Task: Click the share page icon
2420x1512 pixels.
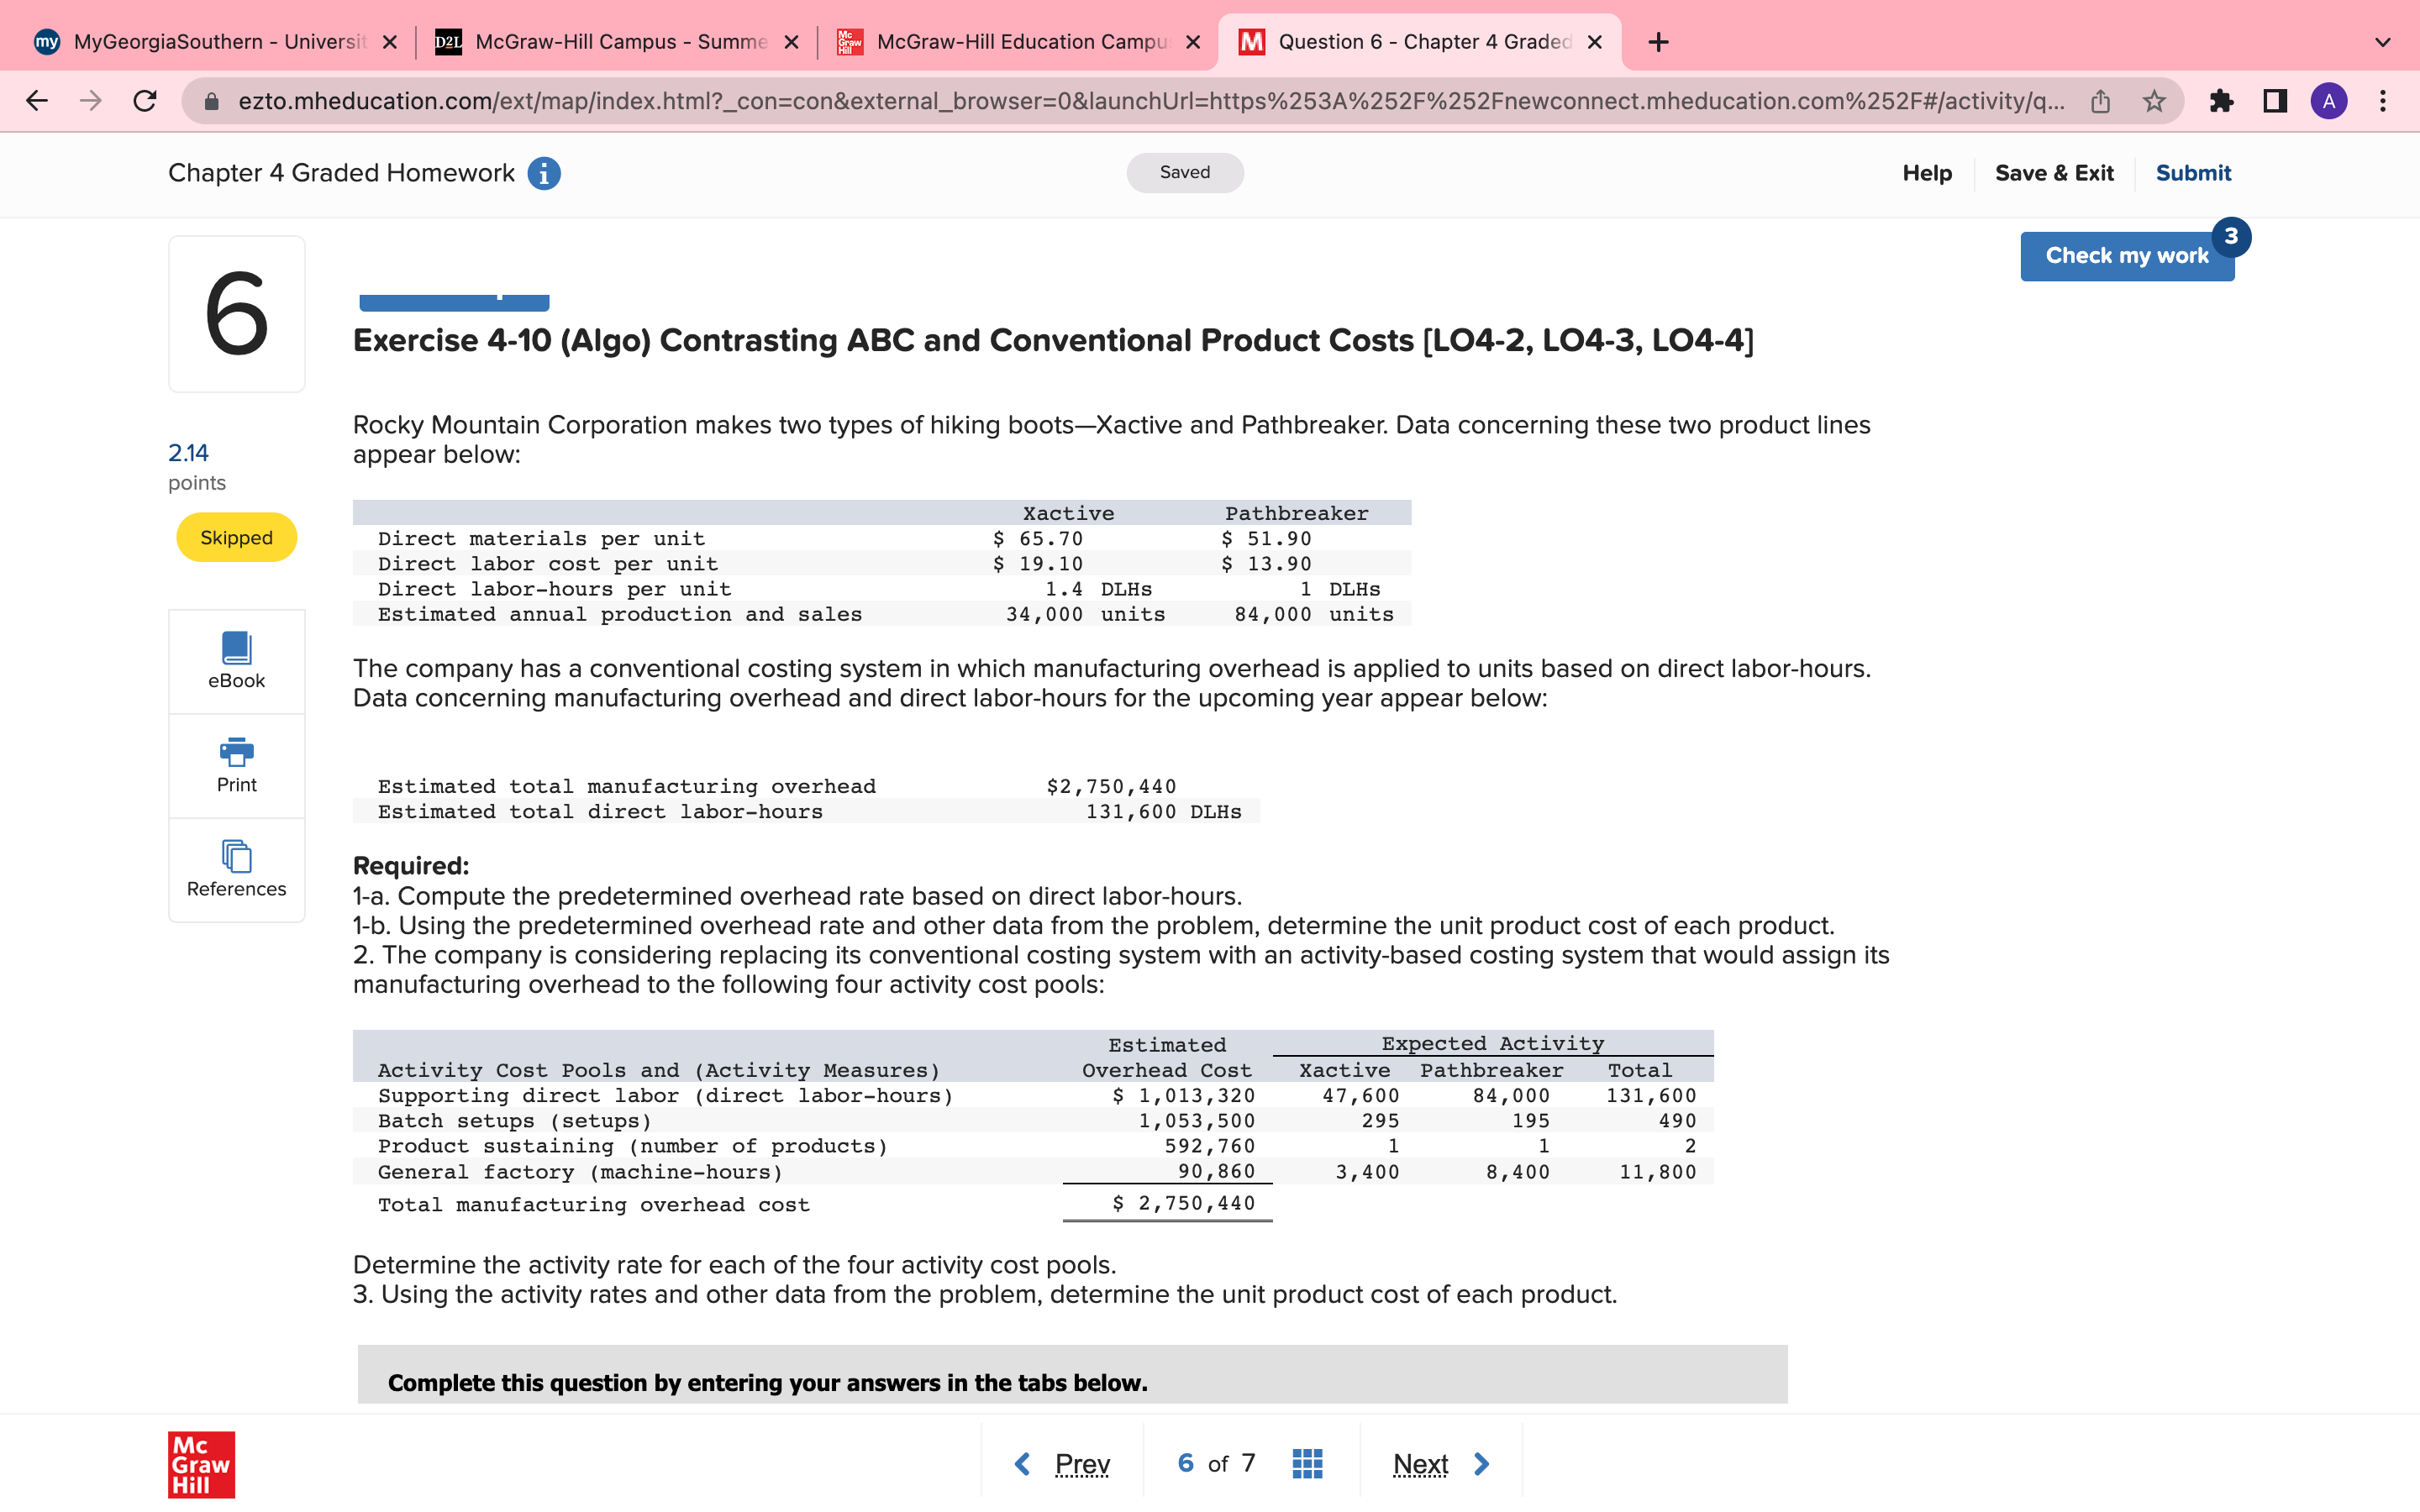Action: click(2100, 101)
